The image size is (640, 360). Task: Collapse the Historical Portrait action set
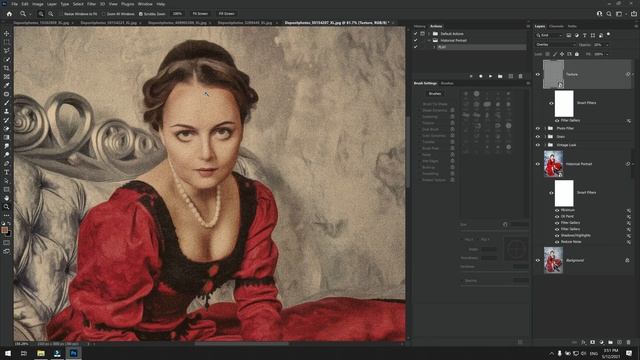[429, 40]
